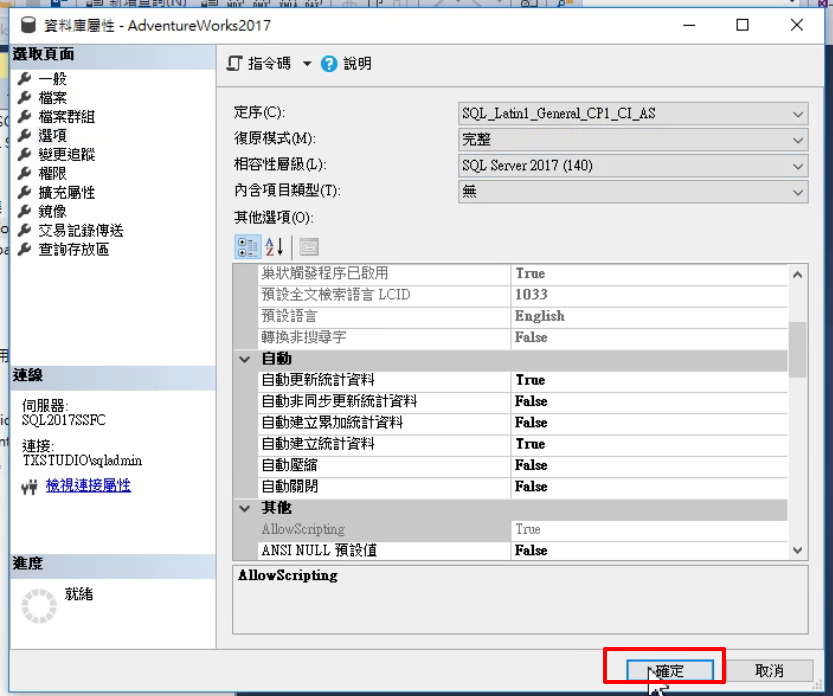Select the 自動建立累加統計資料 row
This screenshot has width=833, height=696.
pyautogui.click(x=523, y=422)
